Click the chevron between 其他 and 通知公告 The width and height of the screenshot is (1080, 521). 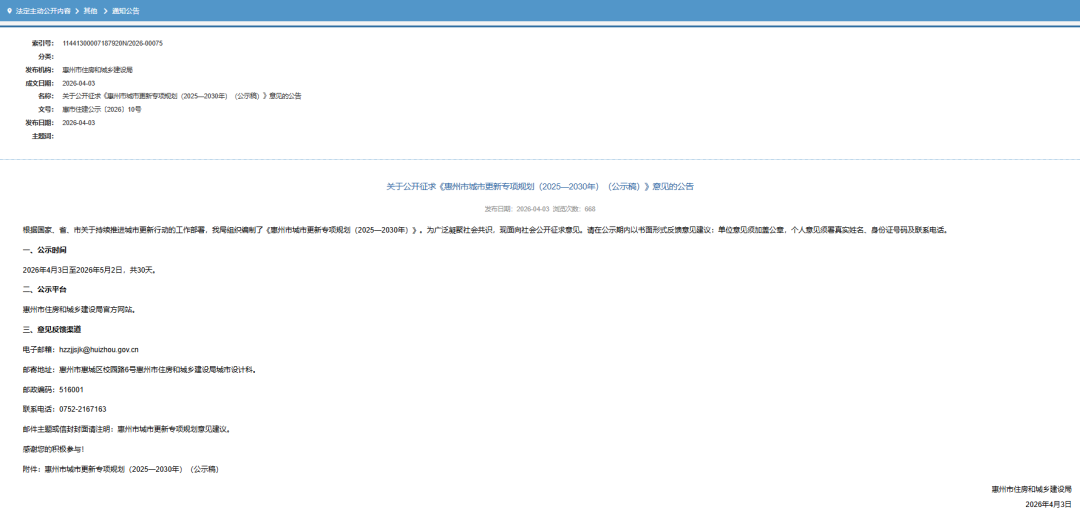105,11
